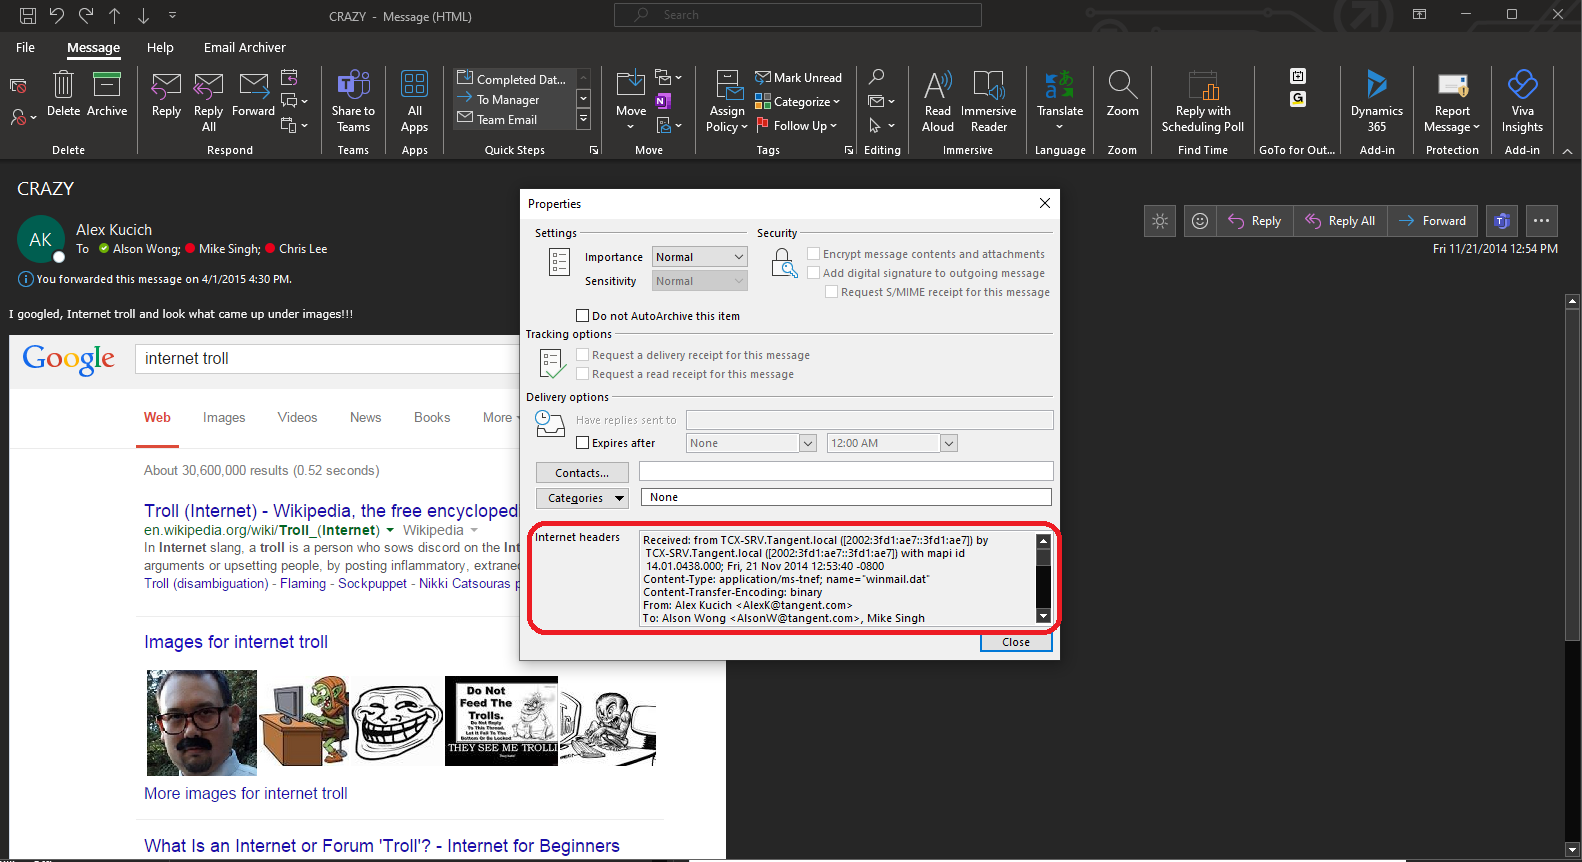Open Dynamics 365 add-in
The width and height of the screenshot is (1582, 862).
tap(1376, 86)
